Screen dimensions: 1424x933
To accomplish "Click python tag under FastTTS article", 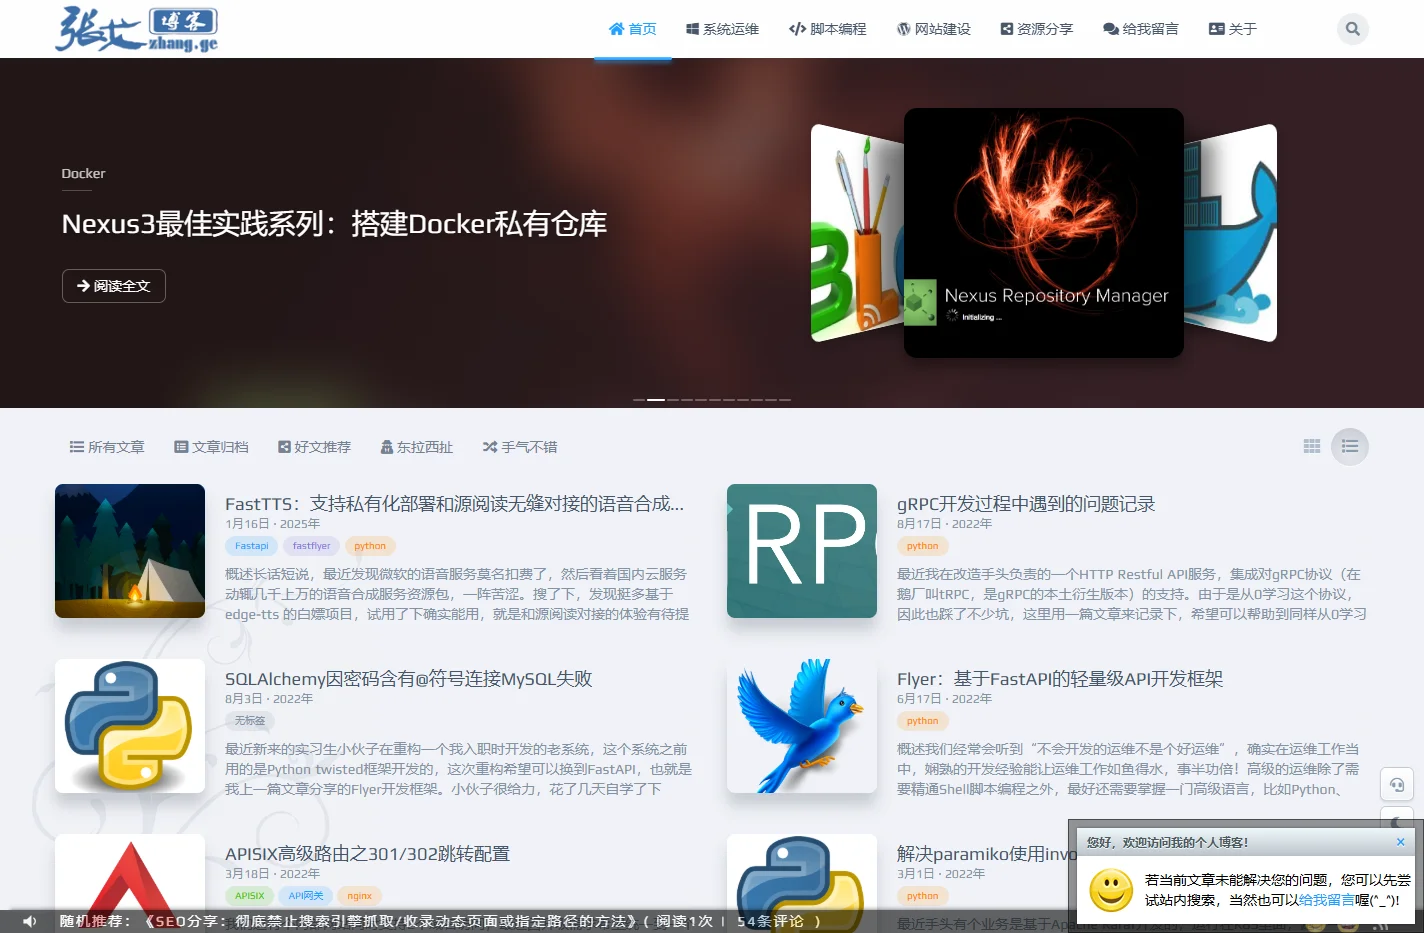I will pyautogui.click(x=370, y=546).
